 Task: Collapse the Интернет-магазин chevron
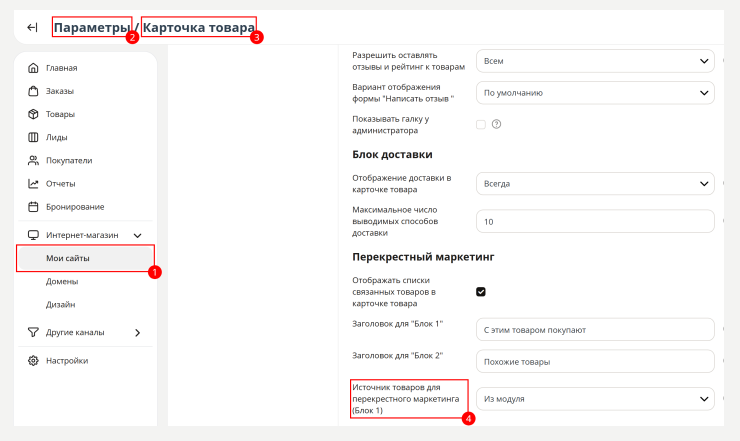point(137,235)
